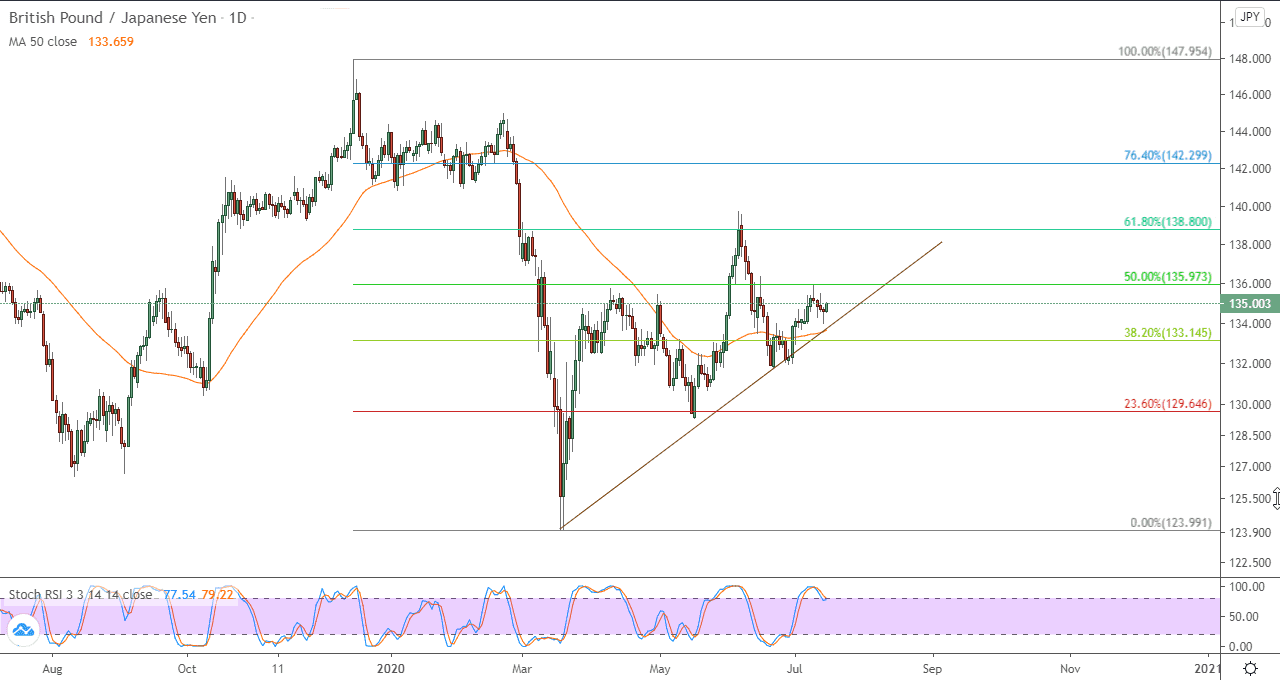Viewport: 1280px width, 680px height.
Task: Click the 148.000 price scale label
Action: [x=1251, y=59]
